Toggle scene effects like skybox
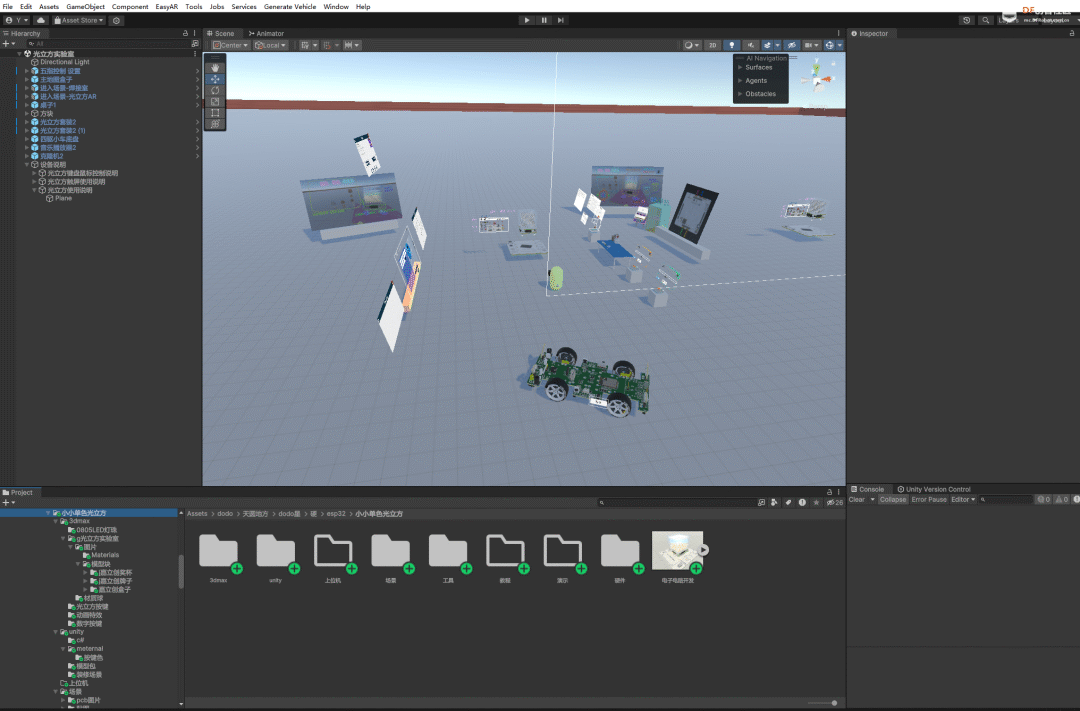 pos(767,45)
